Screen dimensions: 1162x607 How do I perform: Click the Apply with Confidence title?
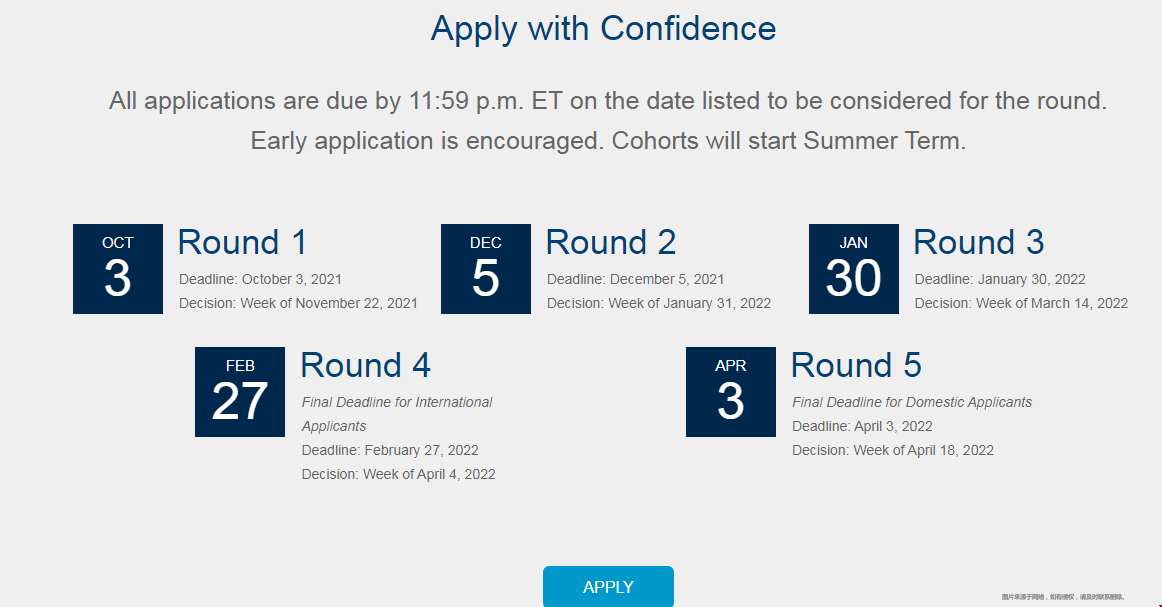tap(603, 29)
